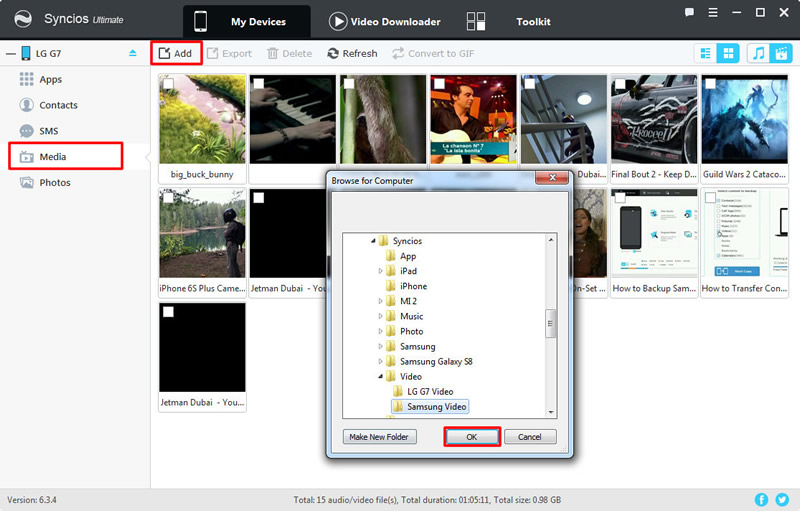Check the big_buck_bunny video checkbox
800x511 pixels.
point(168,84)
